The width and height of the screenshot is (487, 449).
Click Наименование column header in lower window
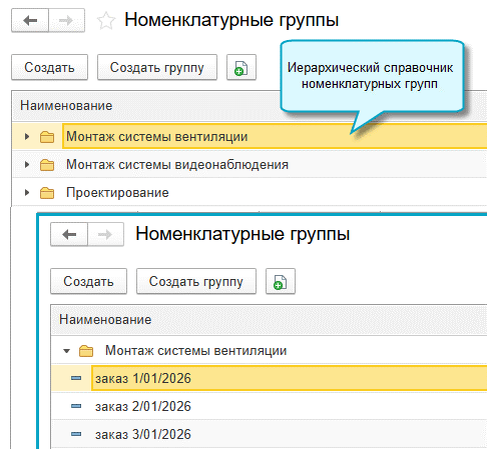105,320
